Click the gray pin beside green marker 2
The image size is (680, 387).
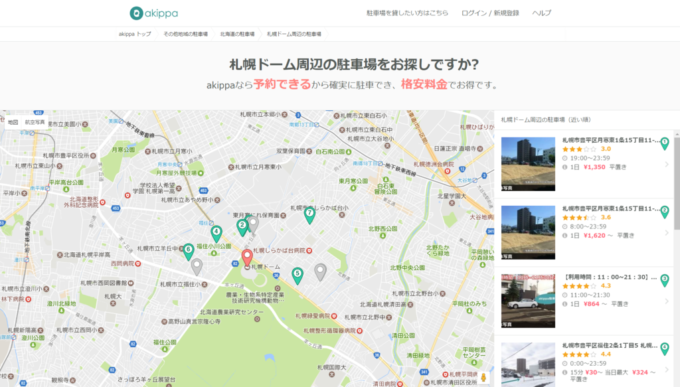(x=253, y=224)
